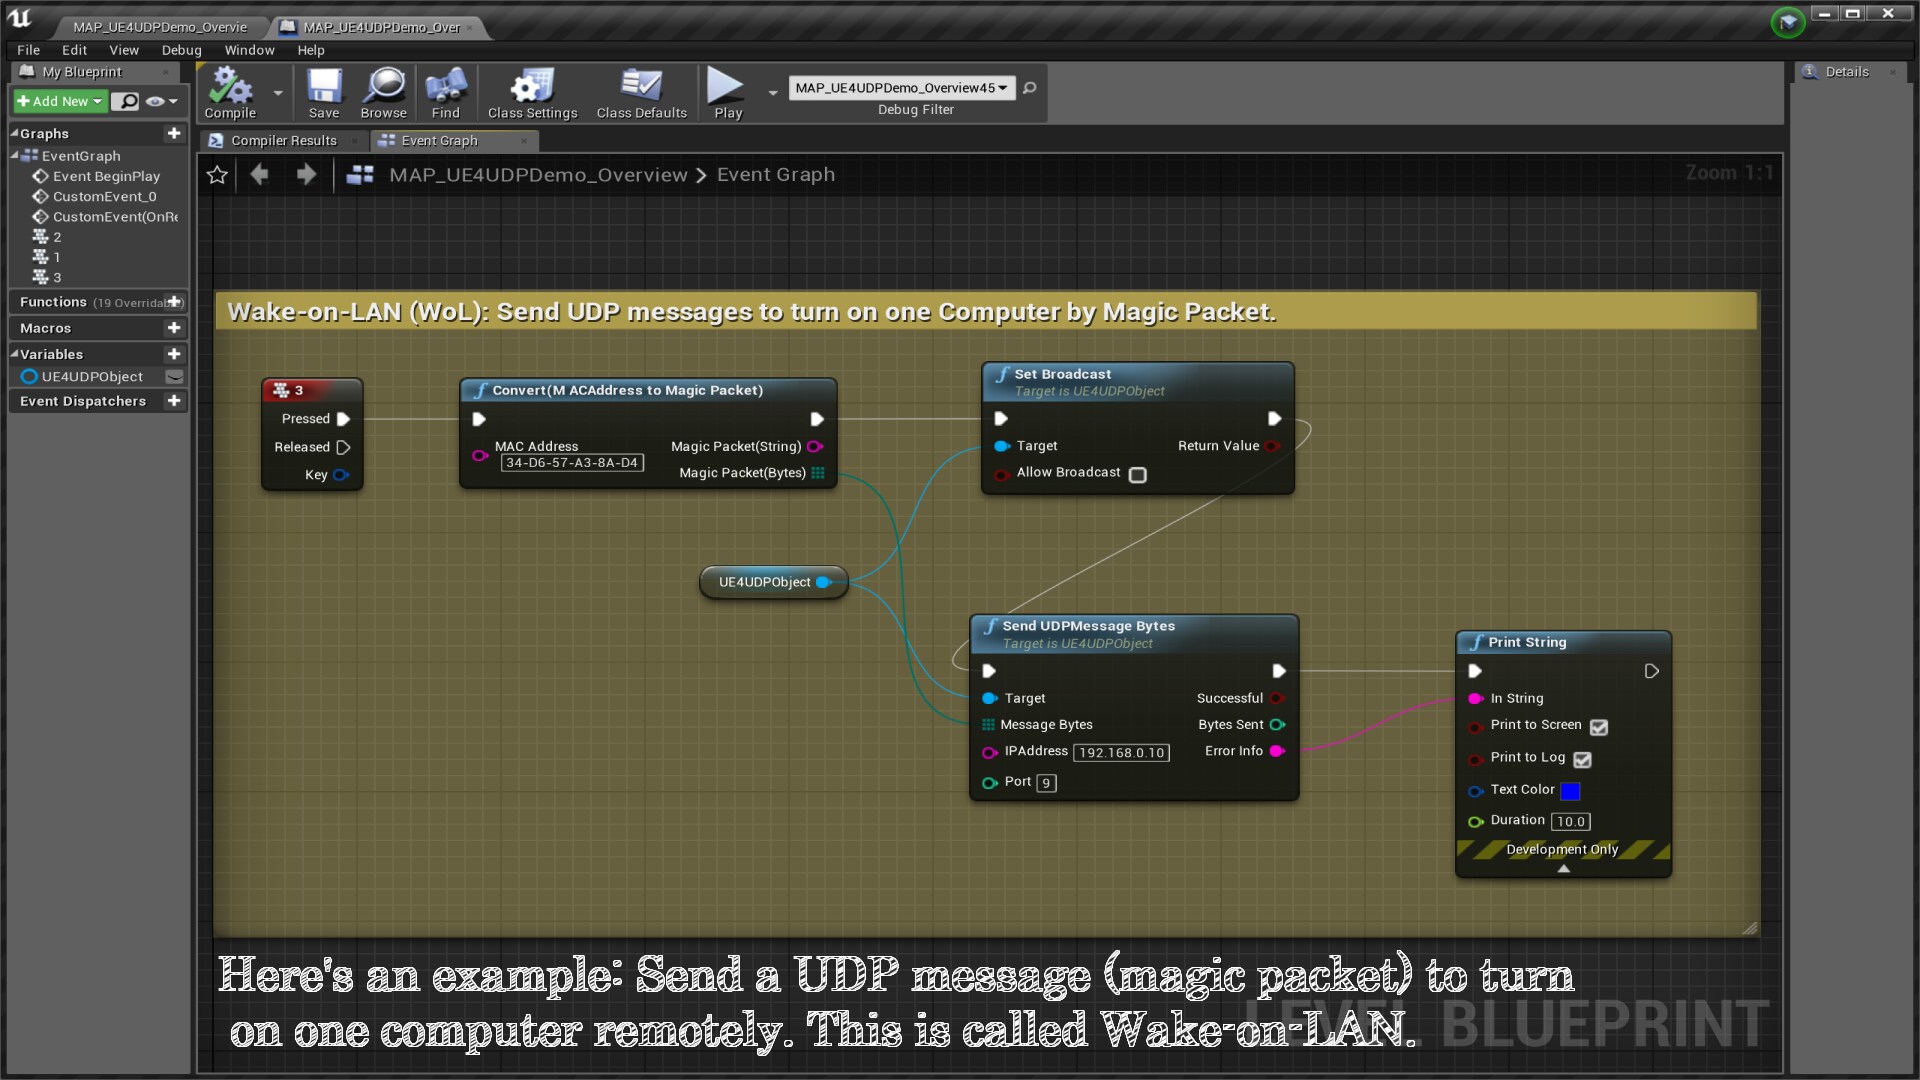Open the Debug menu
Image resolution: width=1920 pixels, height=1080 pixels.
click(181, 49)
